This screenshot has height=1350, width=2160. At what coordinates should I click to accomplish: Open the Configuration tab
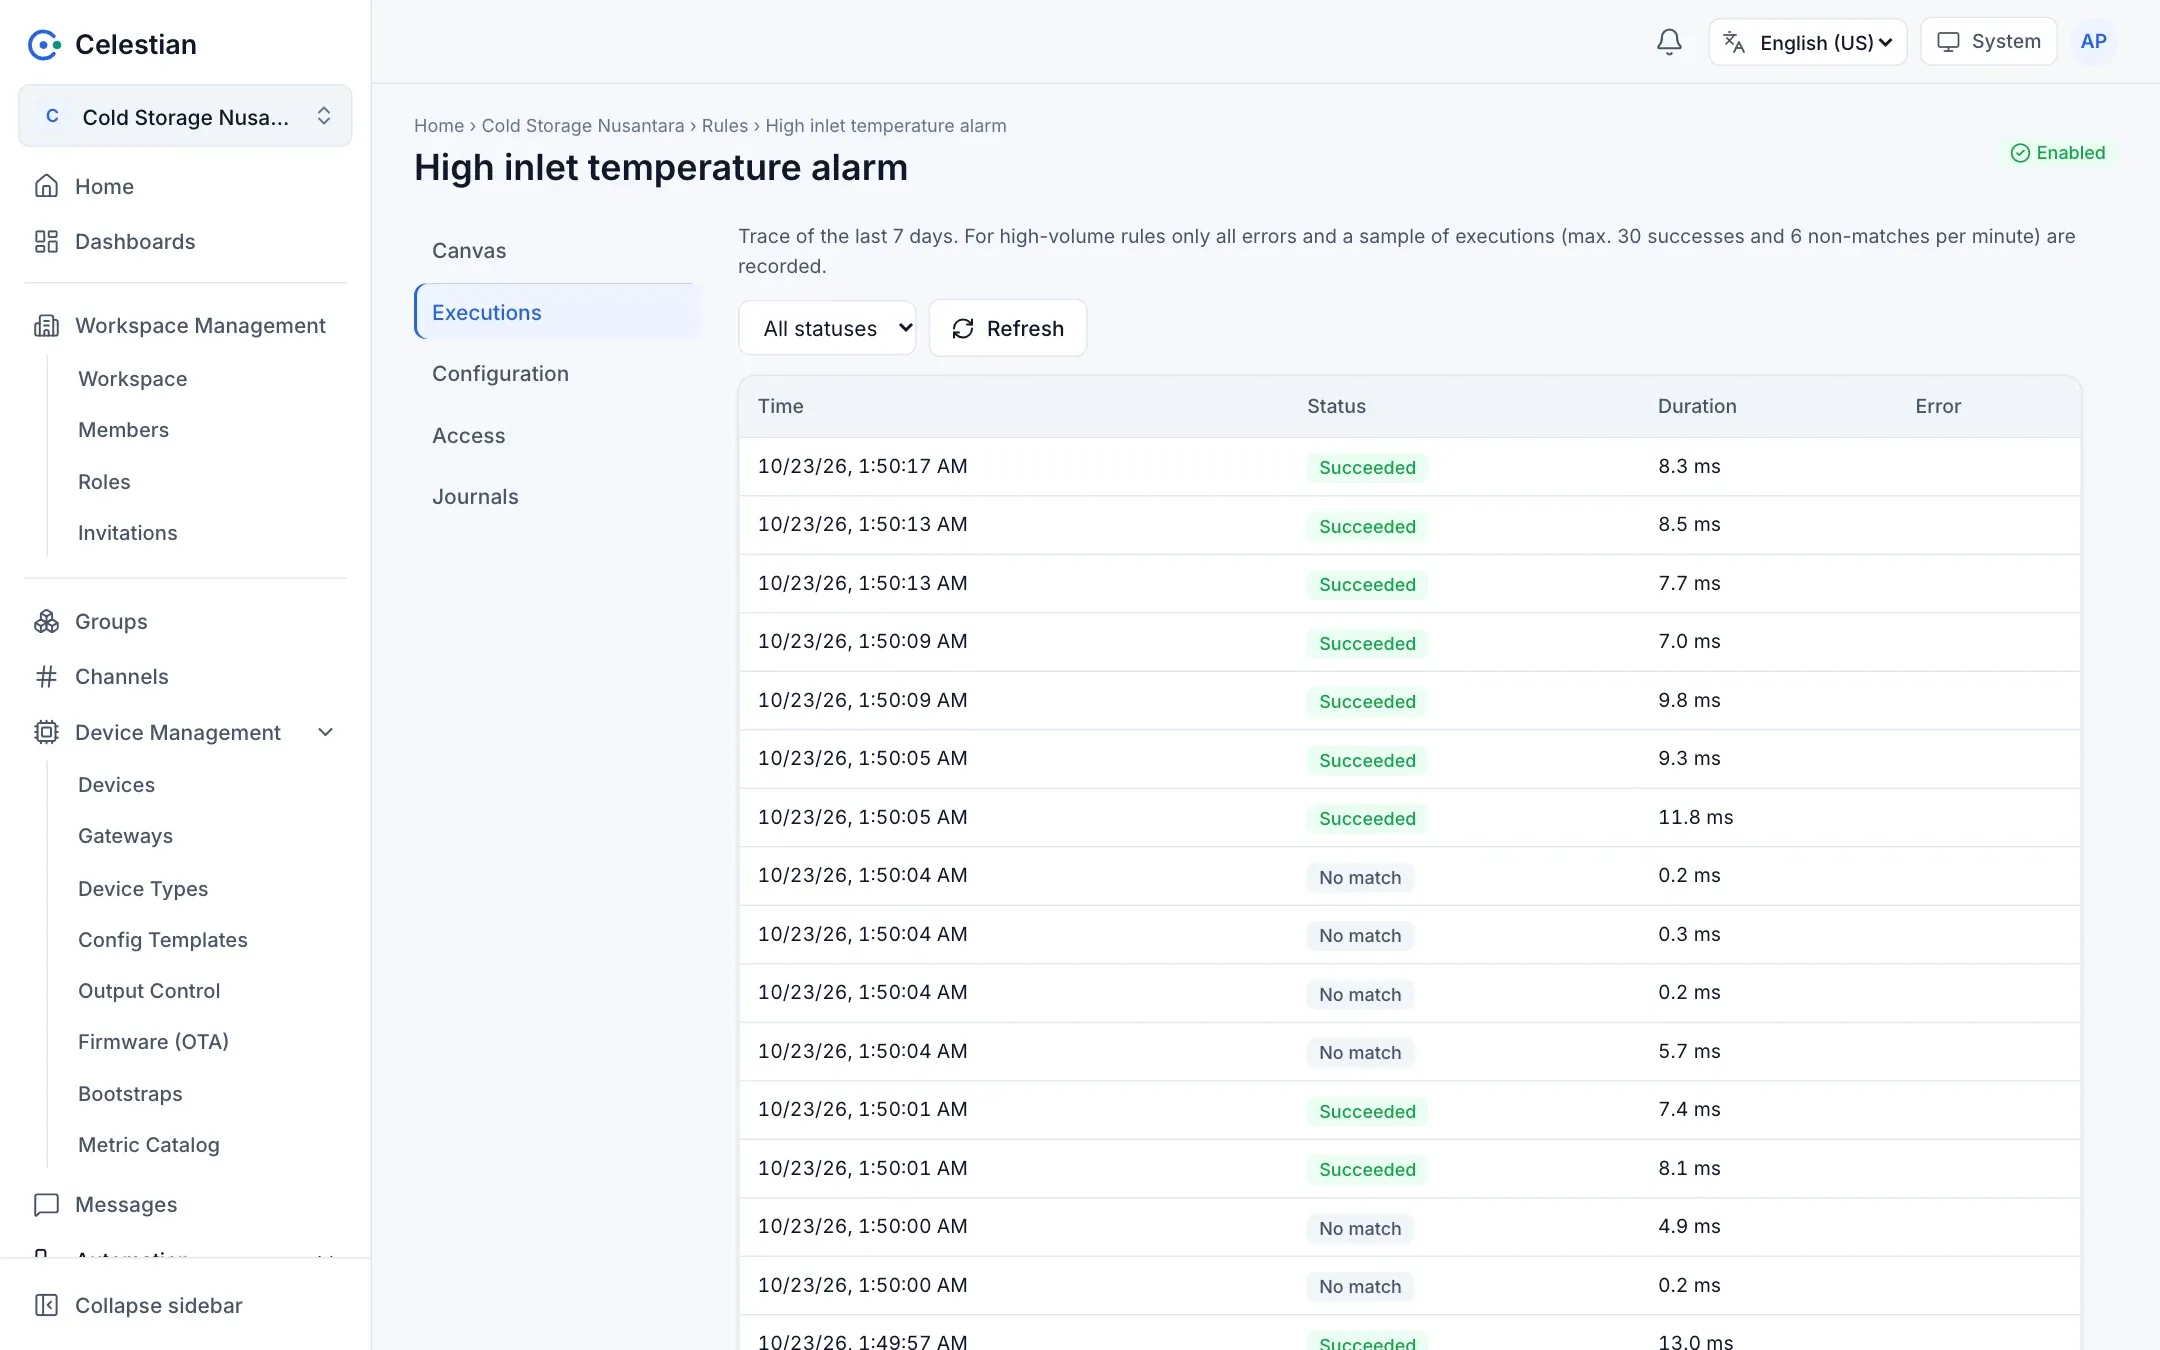tap(557, 374)
